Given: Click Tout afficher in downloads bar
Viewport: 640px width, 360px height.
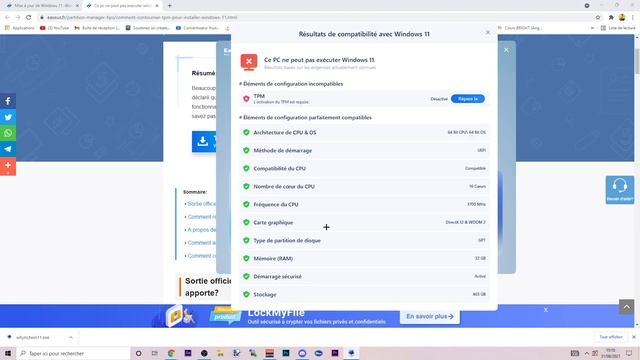Looking at the screenshot, I should point(611,337).
